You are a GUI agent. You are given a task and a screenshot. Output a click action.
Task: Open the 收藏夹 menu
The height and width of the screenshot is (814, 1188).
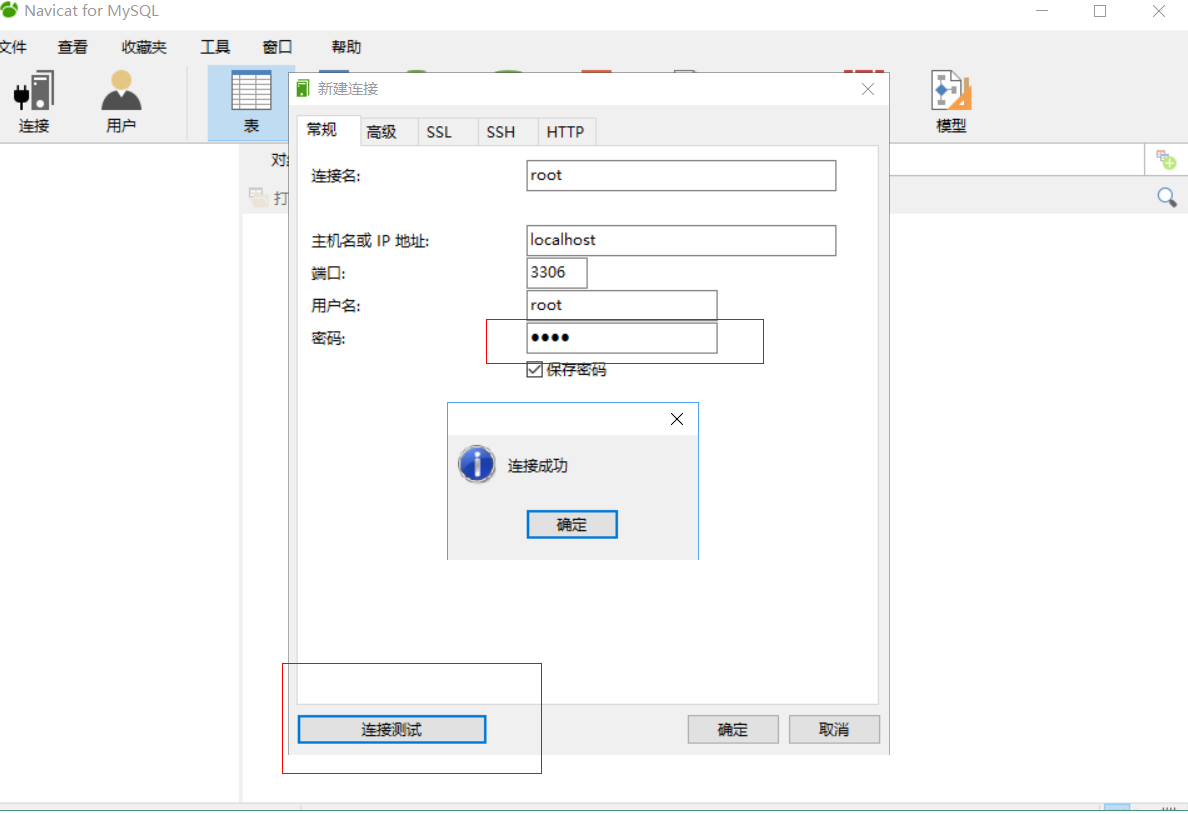144,47
